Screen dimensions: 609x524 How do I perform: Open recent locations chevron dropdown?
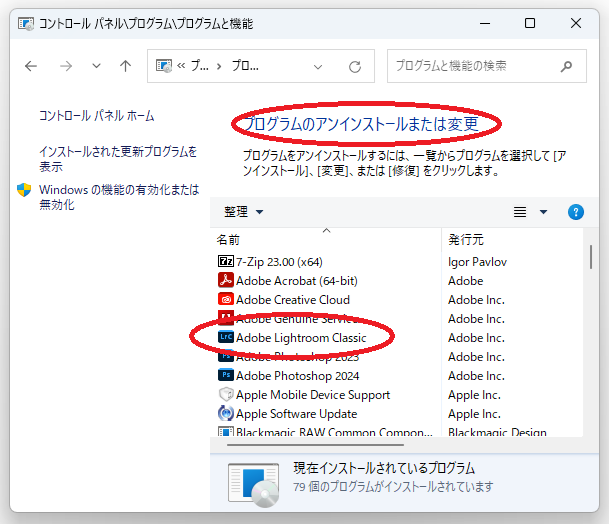coord(96,66)
